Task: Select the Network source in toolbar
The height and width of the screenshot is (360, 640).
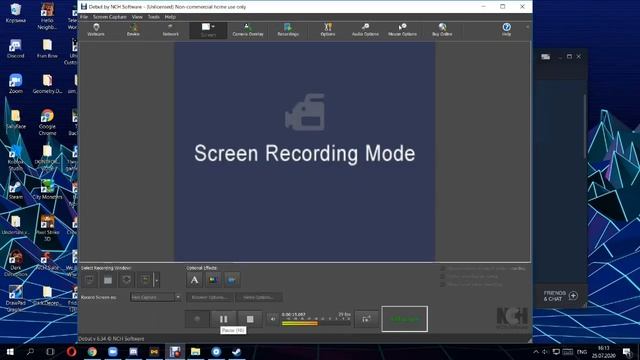Action: pos(171,30)
